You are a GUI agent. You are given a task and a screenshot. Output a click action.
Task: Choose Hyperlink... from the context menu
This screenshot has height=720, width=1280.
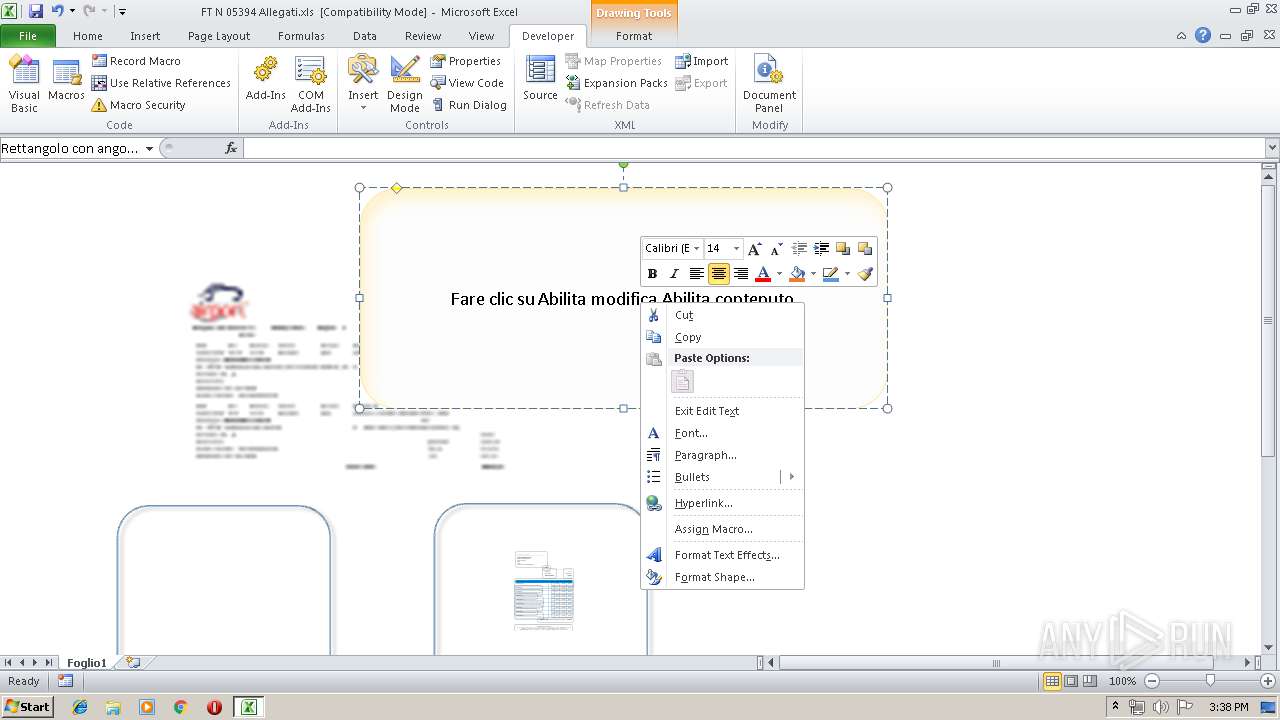(x=722, y=503)
